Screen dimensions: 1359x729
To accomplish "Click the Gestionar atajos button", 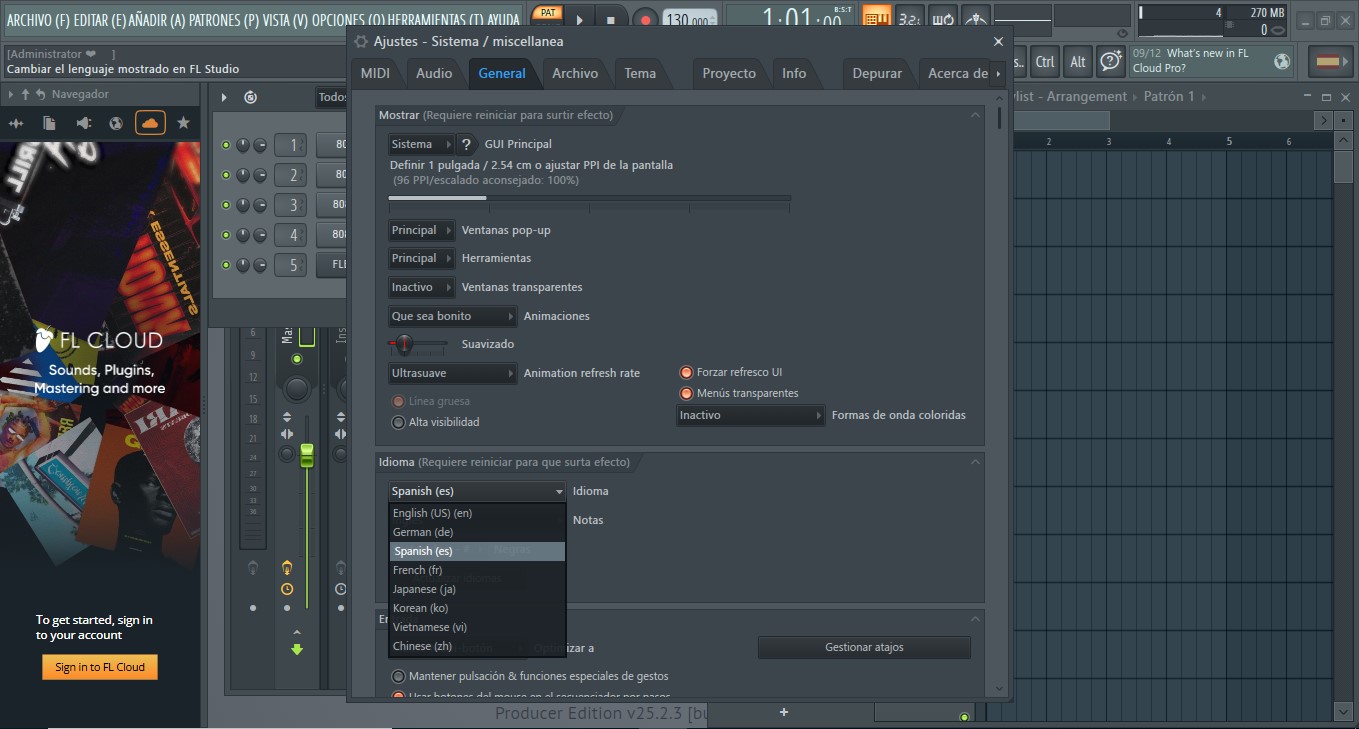I will [863, 647].
